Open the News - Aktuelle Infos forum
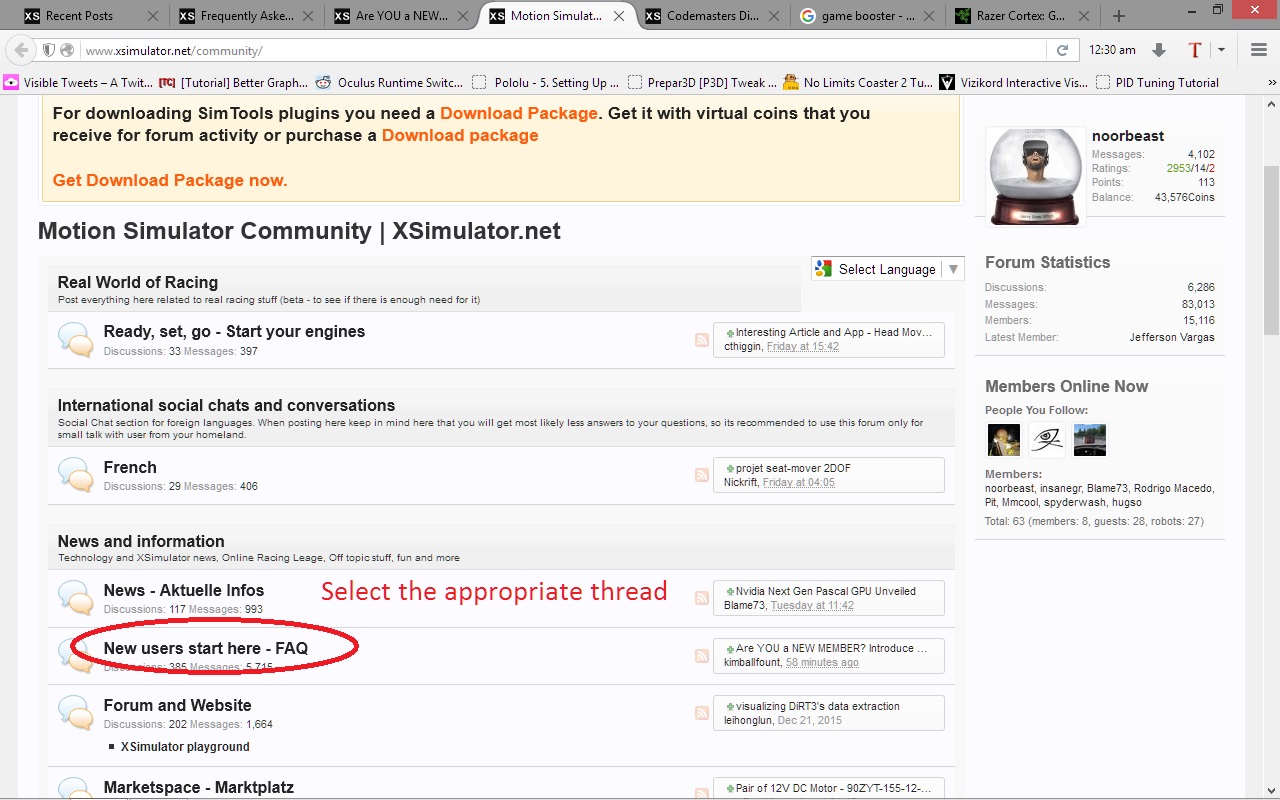The width and height of the screenshot is (1280, 800). (184, 590)
